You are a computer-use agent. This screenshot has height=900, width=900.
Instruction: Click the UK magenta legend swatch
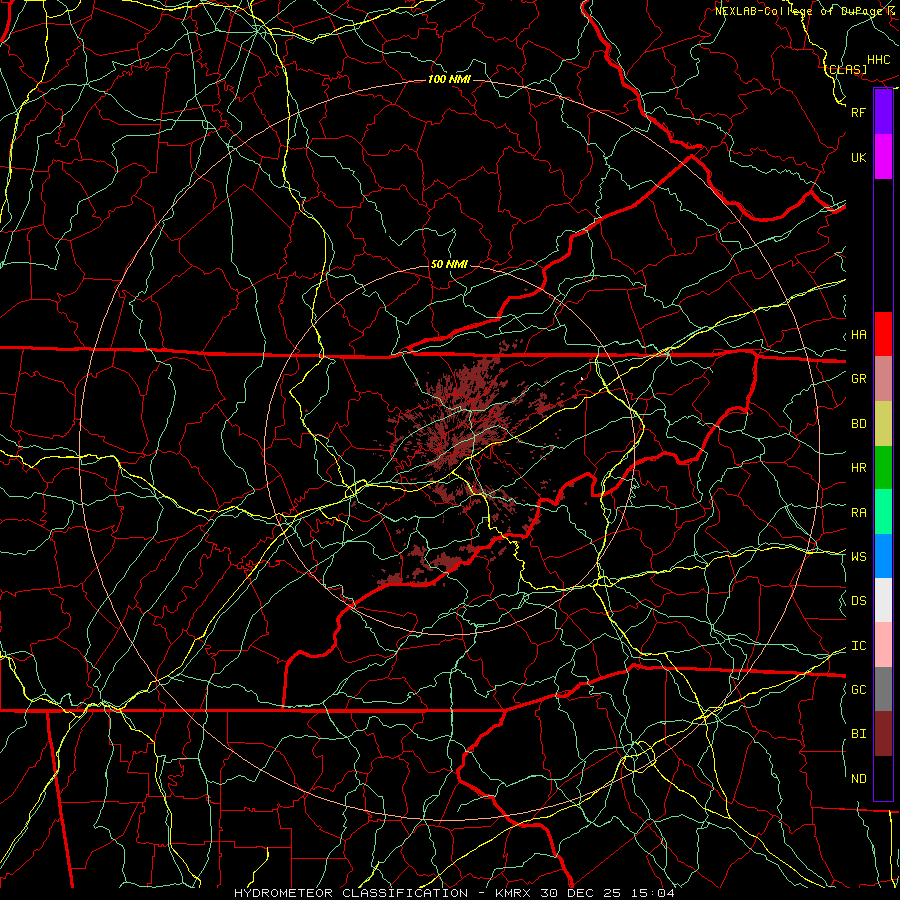coord(883,157)
